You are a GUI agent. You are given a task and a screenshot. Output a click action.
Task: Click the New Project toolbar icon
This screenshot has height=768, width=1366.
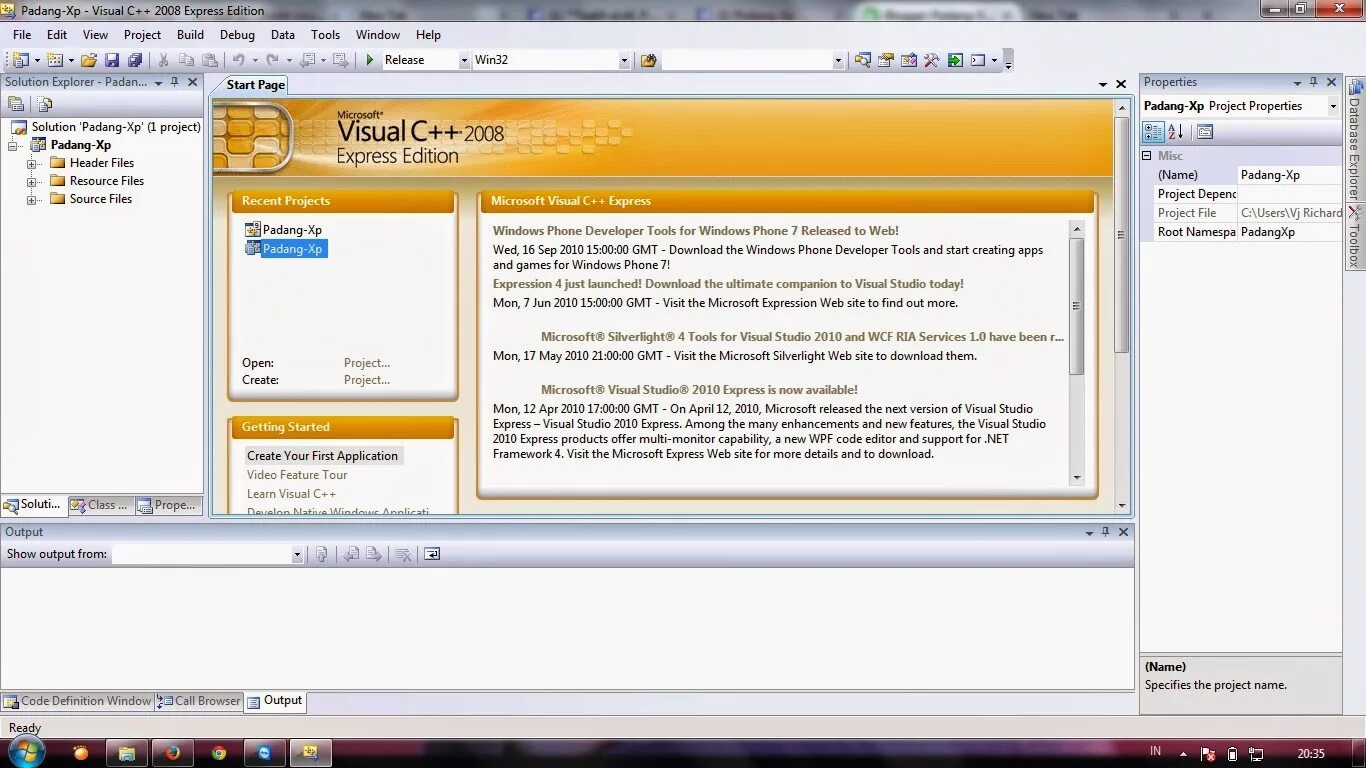[19, 60]
